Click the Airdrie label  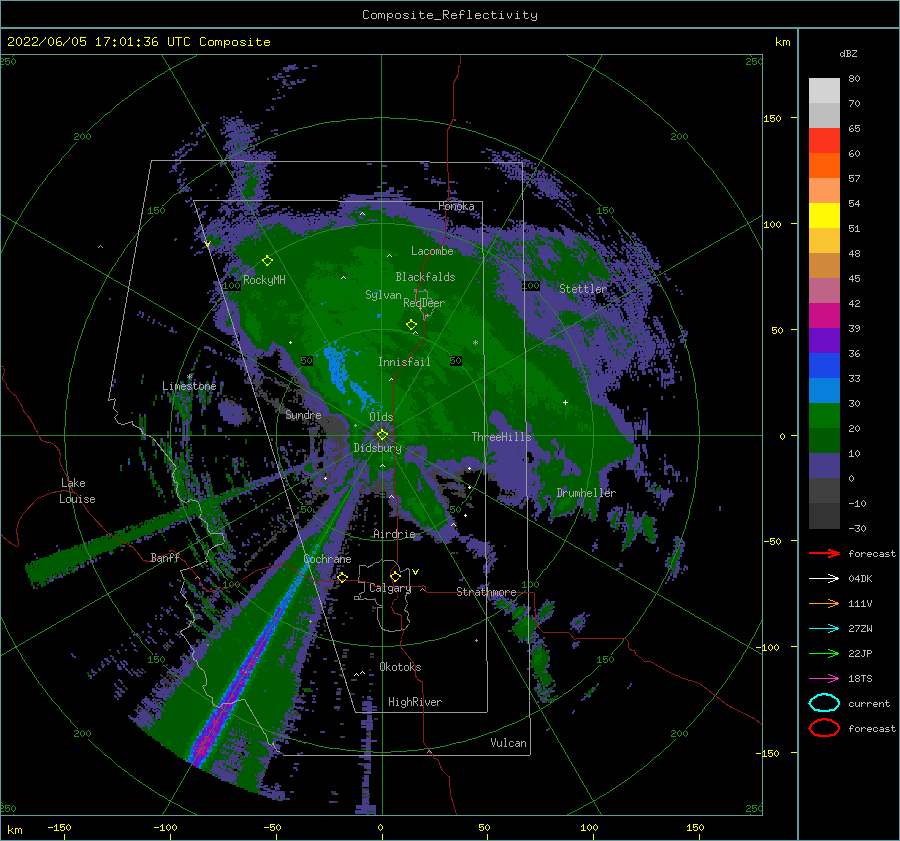[x=394, y=534]
